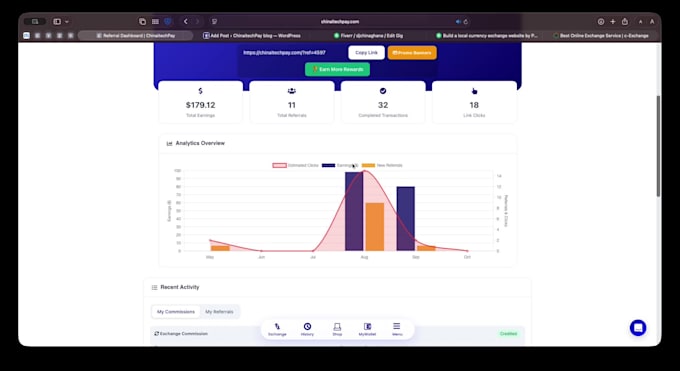Reload the page with refresh icon
680x371 pixels.
[466, 22]
